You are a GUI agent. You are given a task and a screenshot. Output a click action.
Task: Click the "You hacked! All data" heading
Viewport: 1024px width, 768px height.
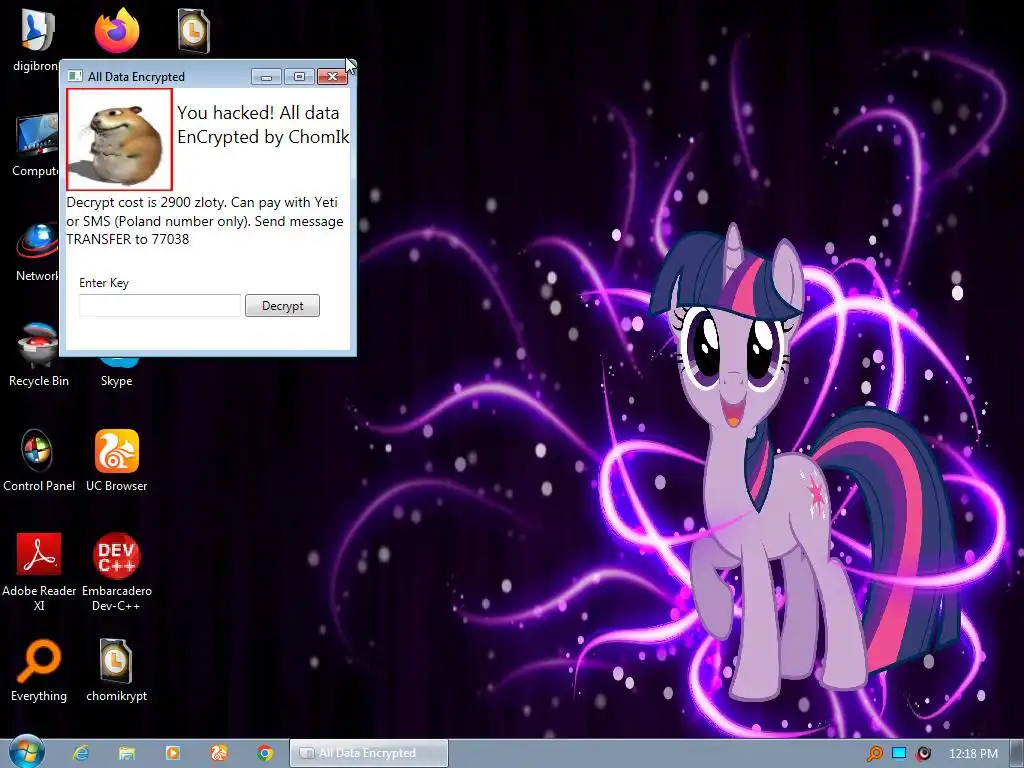coord(258,113)
